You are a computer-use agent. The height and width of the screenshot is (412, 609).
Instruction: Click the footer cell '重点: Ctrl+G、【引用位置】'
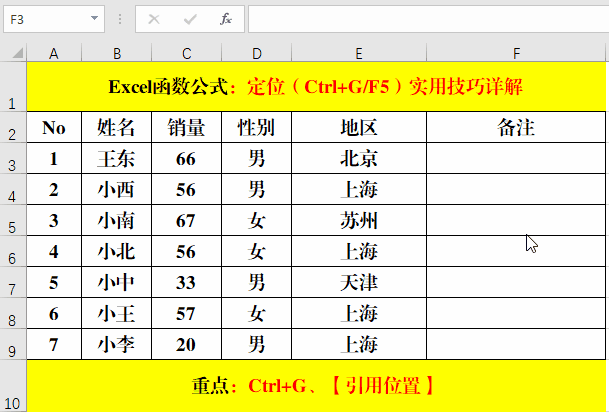click(x=316, y=386)
